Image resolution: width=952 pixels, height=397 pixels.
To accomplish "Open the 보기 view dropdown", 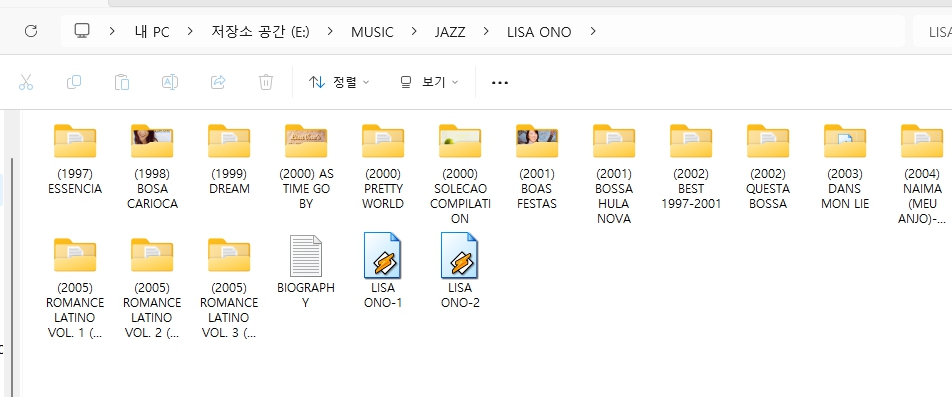I will (429, 82).
